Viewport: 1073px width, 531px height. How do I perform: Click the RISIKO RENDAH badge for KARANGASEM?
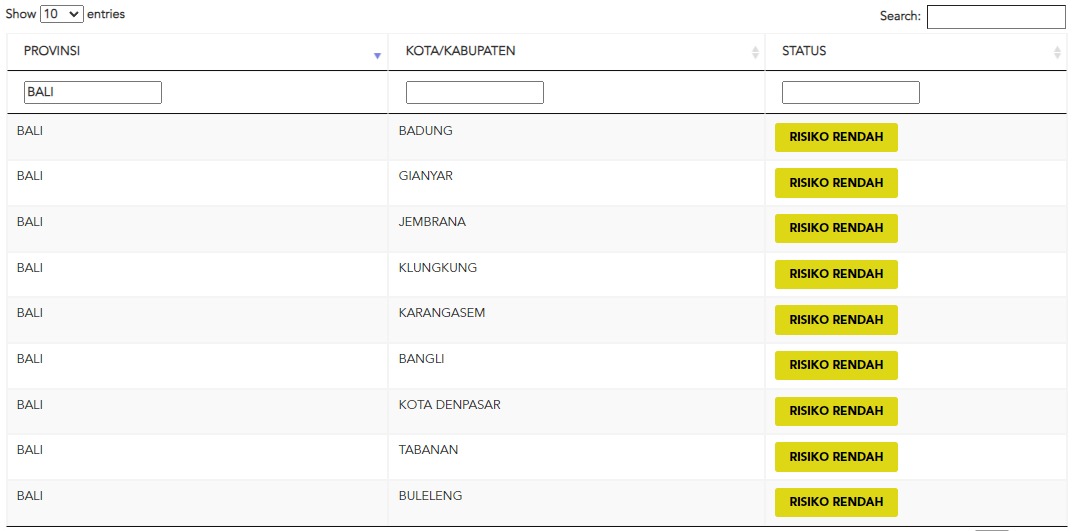point(836,320)
